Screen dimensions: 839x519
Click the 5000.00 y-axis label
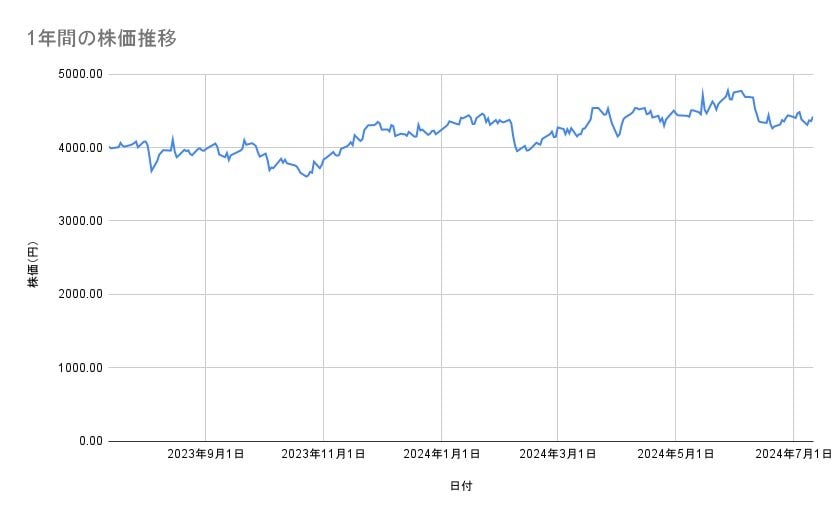coord(79,74)
